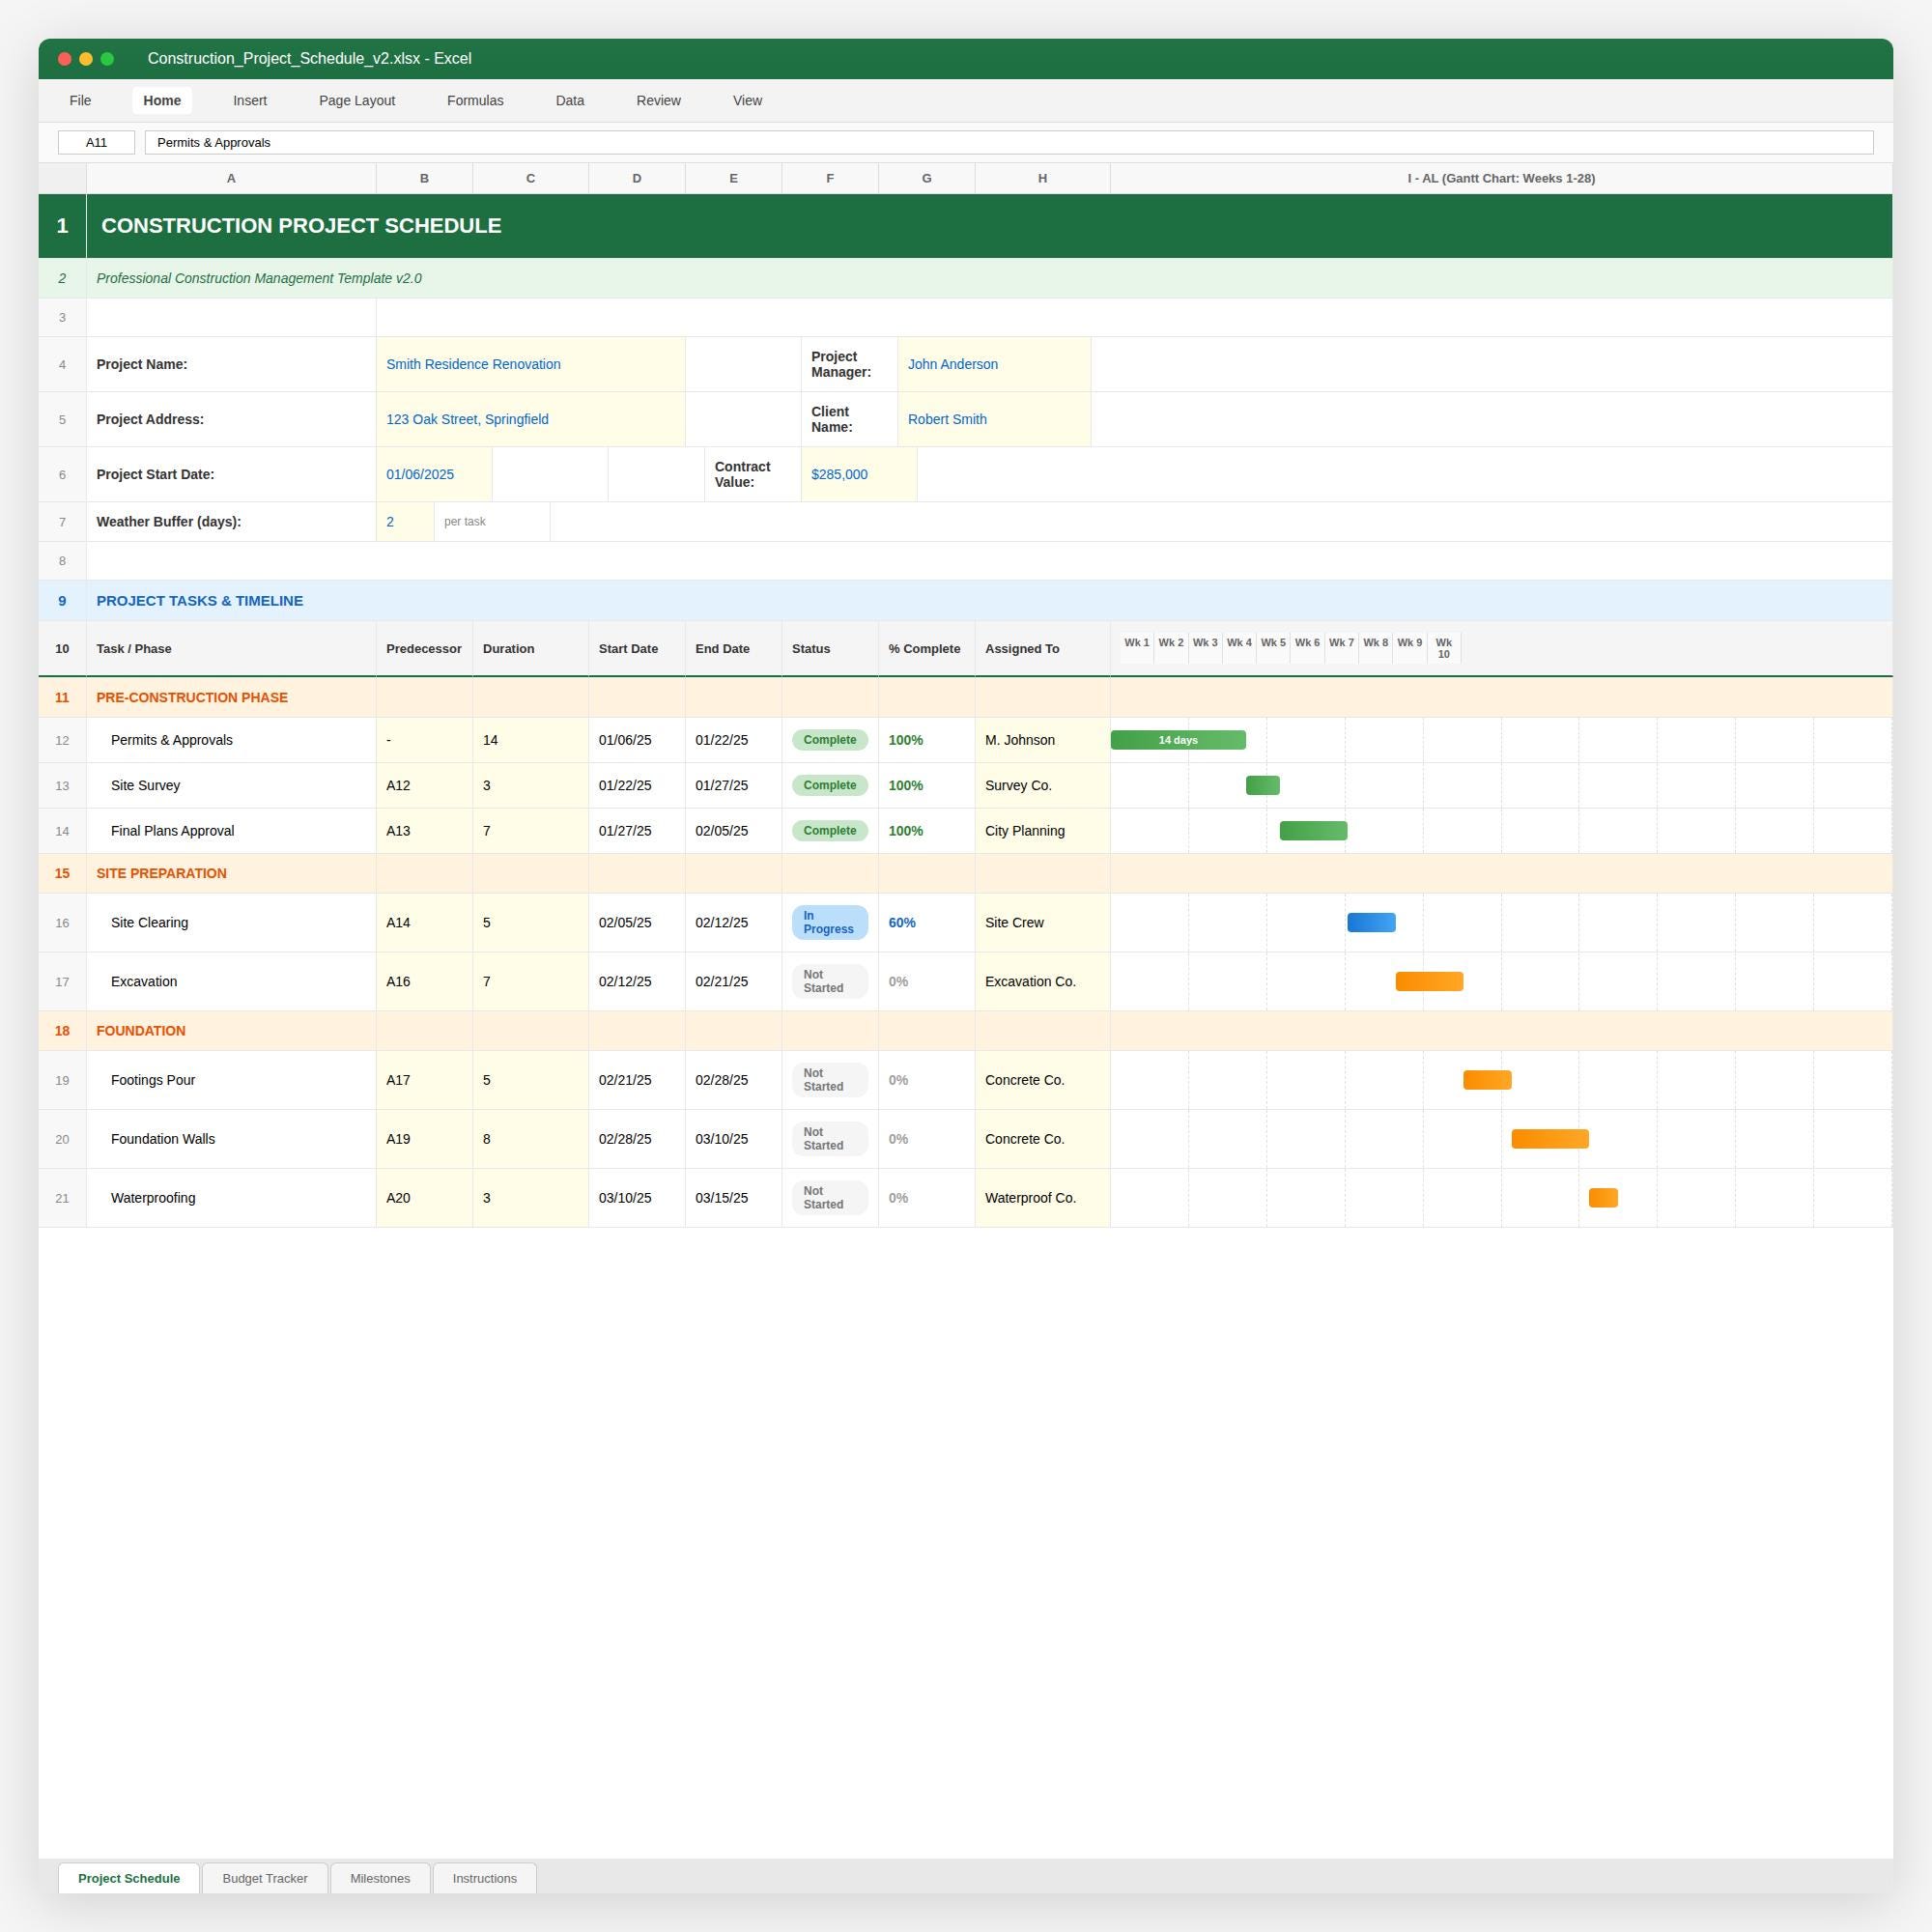This screenshot has width=1932, height=1932.
Task: Select the weather buffer value 2
Action: [405, 522]
